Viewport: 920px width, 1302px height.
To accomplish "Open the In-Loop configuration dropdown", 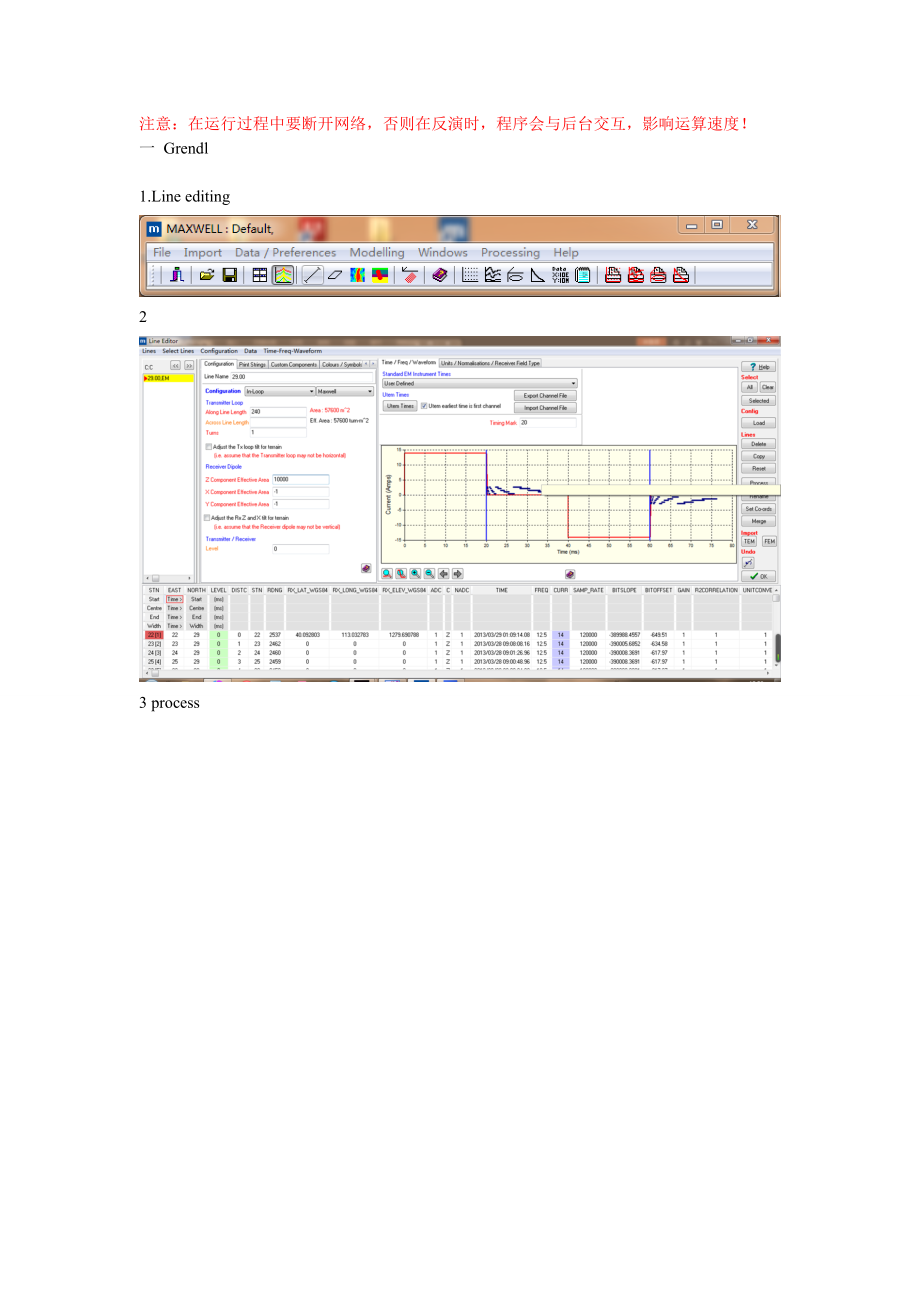I will pos(280,391).
